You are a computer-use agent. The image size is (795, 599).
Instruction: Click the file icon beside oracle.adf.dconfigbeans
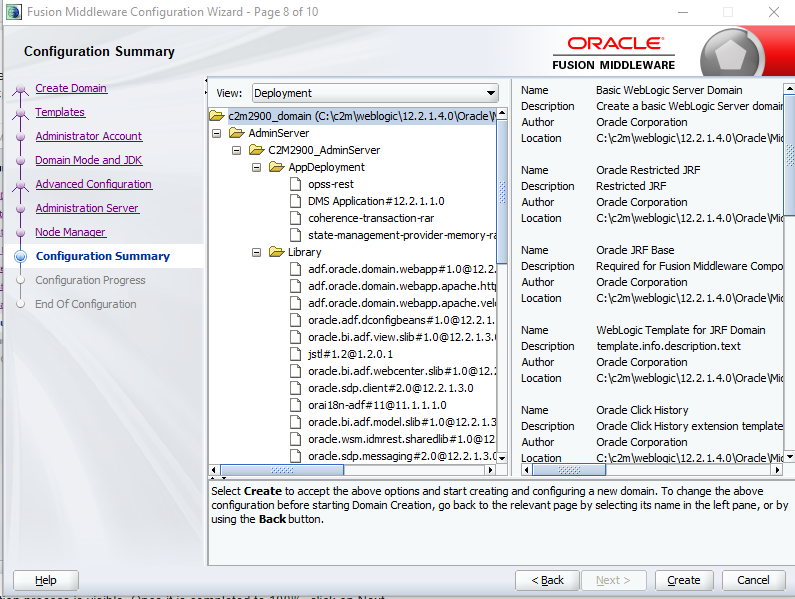coord(295,320)
